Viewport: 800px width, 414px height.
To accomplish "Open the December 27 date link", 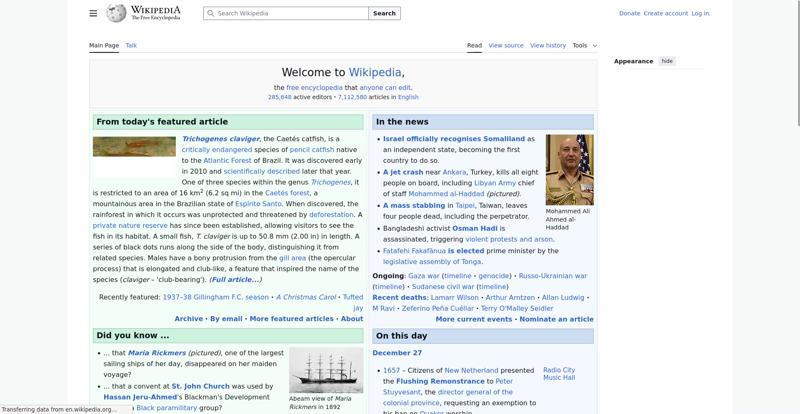I will tap(397, 353).
